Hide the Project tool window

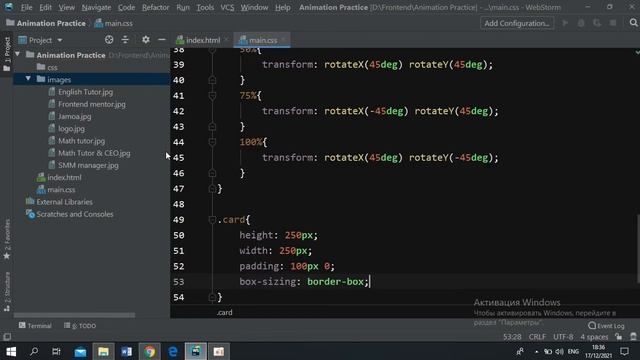coord(162,40)
